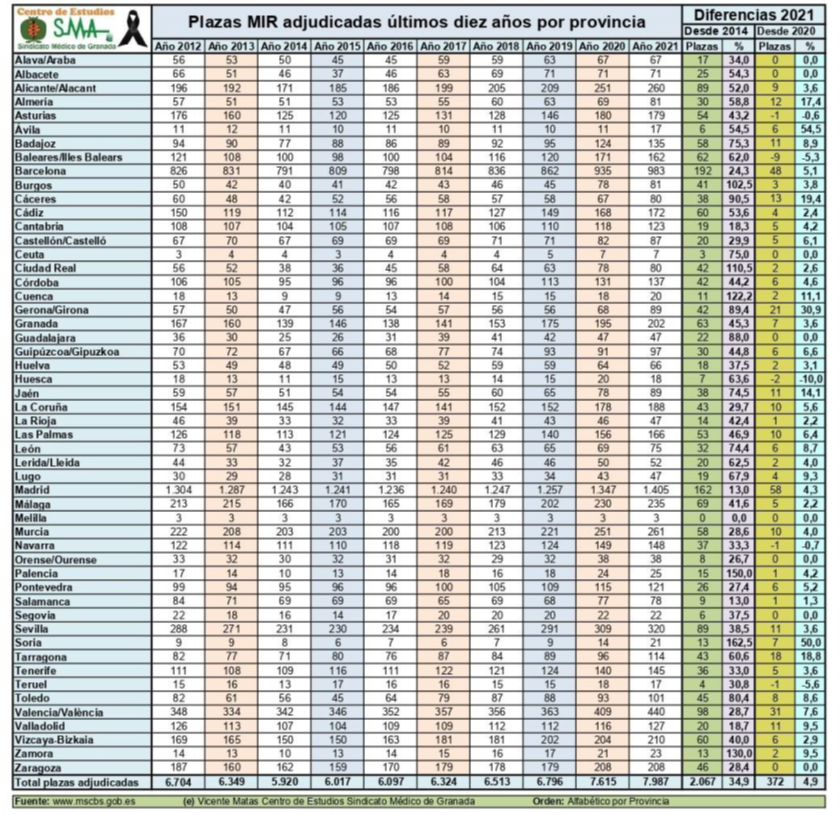Click the 'Centro de Estudios' heading text

[x=65, y=11]
